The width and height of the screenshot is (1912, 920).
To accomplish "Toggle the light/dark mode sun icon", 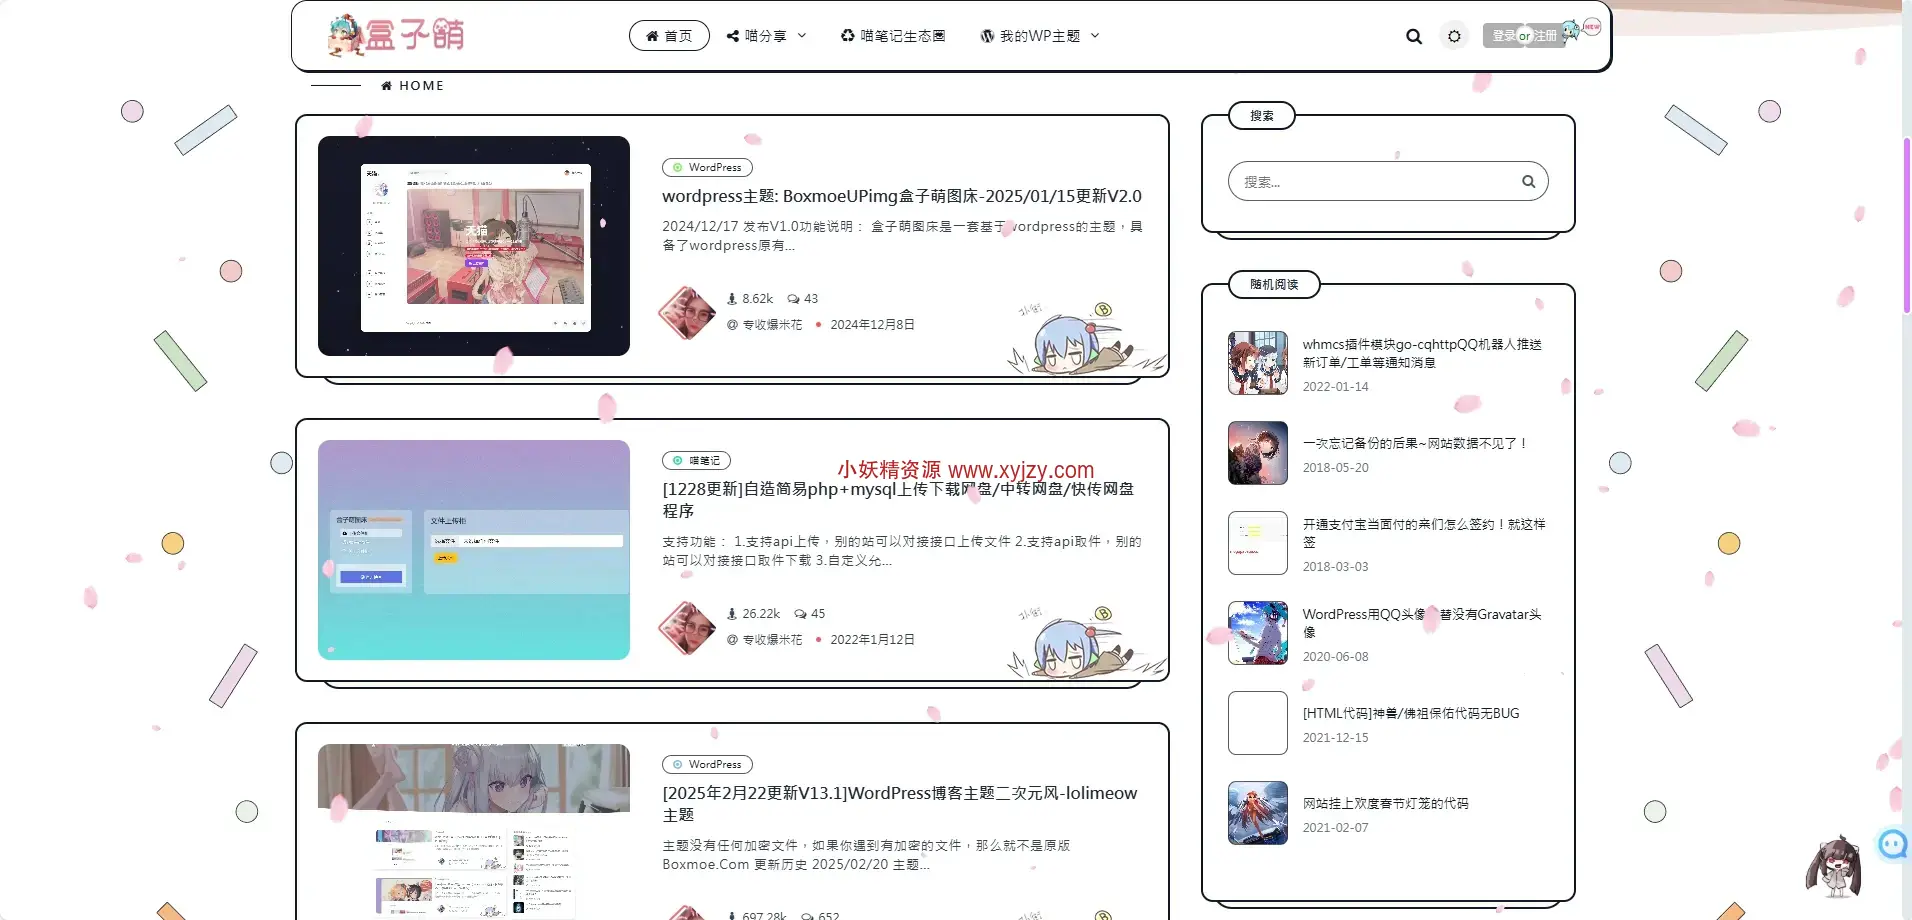I will coord(1454,36).
